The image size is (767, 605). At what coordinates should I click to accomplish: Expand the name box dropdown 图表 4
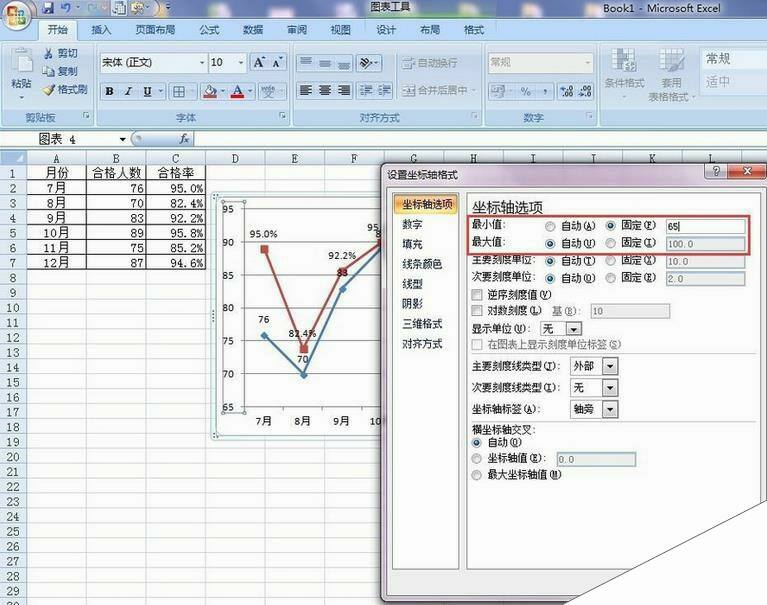click(x=122, y=139)
